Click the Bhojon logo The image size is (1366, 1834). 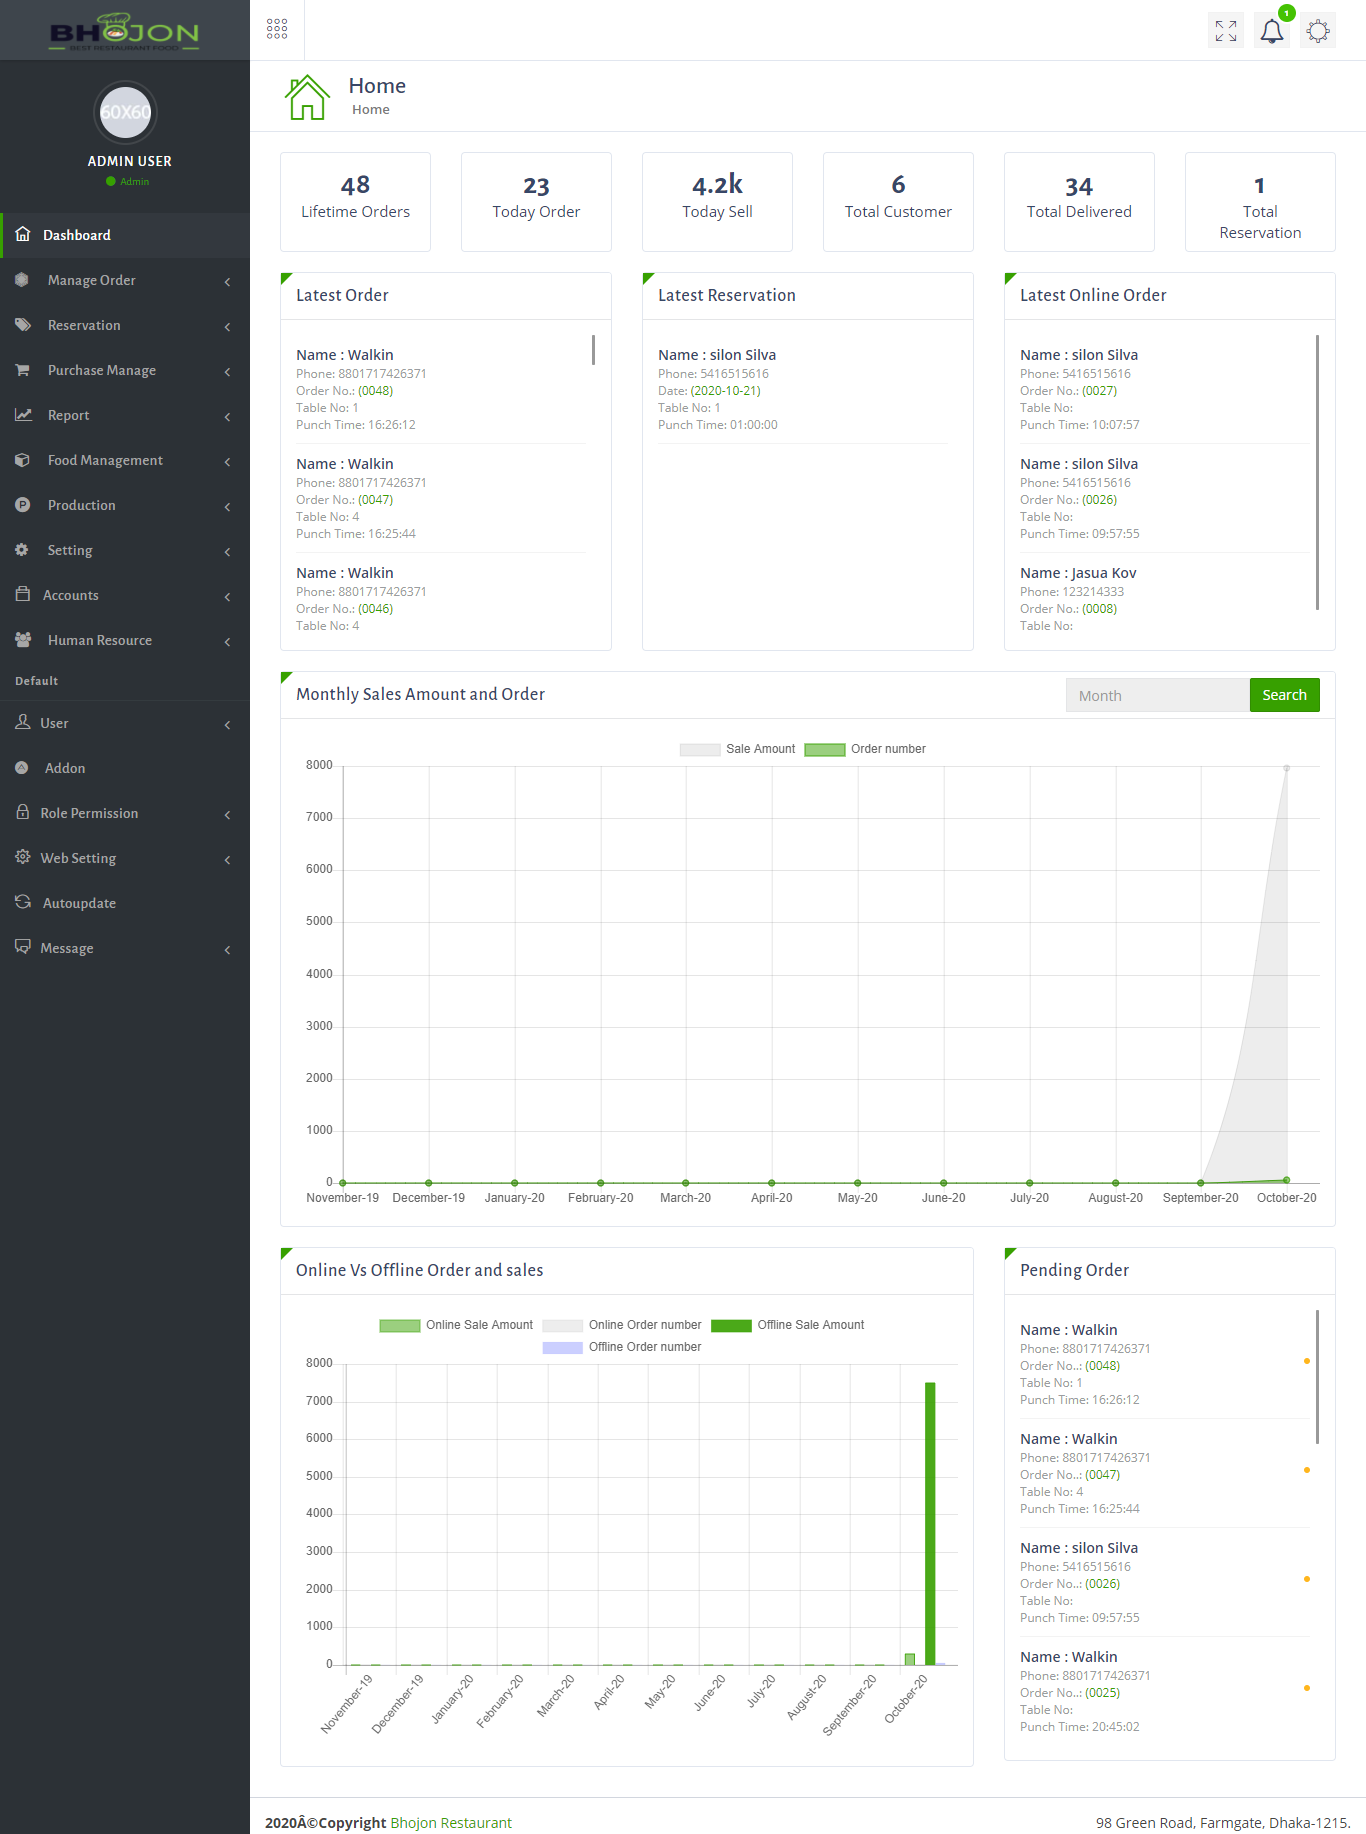coord(125,32)
